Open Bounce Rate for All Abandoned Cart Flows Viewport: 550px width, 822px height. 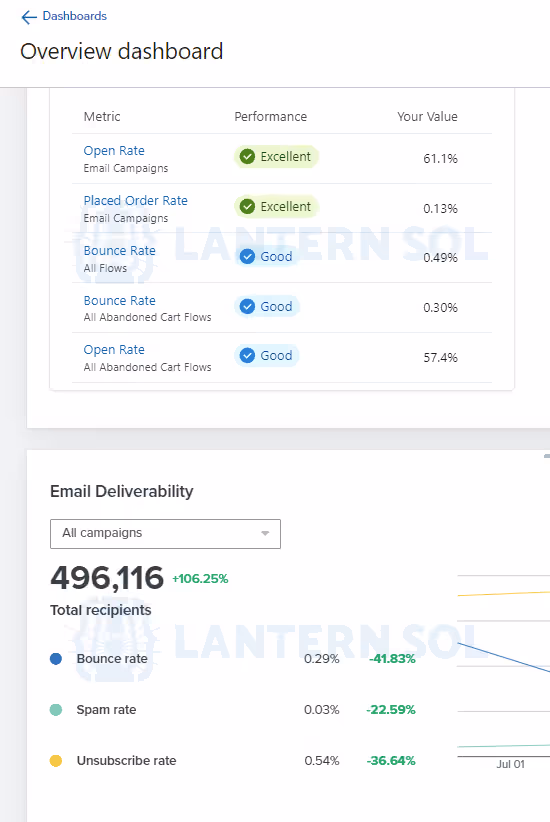(120, 300)
